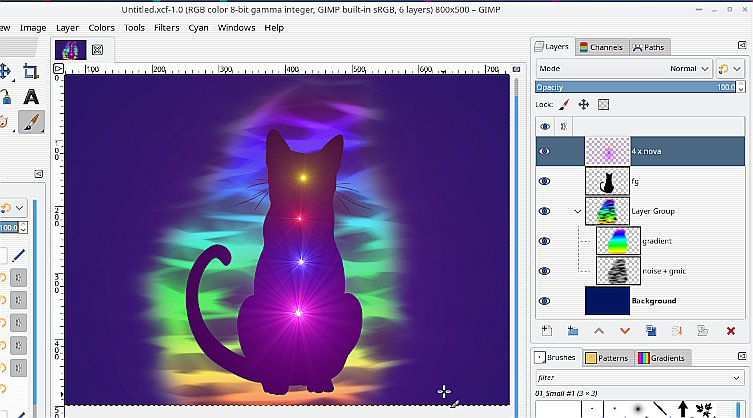Open the brush filter dropdown
753x418 pixels.
point(639,378)
